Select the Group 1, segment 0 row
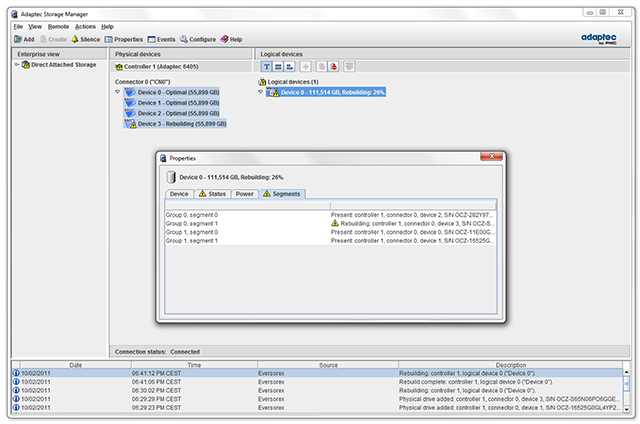640x424 pixels. pyautogui.click(x=331, y=232)
